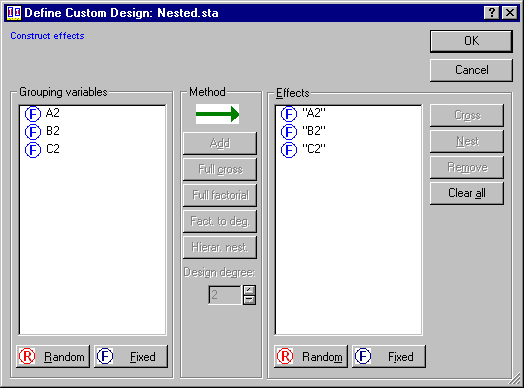524x388 pixels.
Task: Increase the Design degree with up arrow
Action: click(249, 290)
